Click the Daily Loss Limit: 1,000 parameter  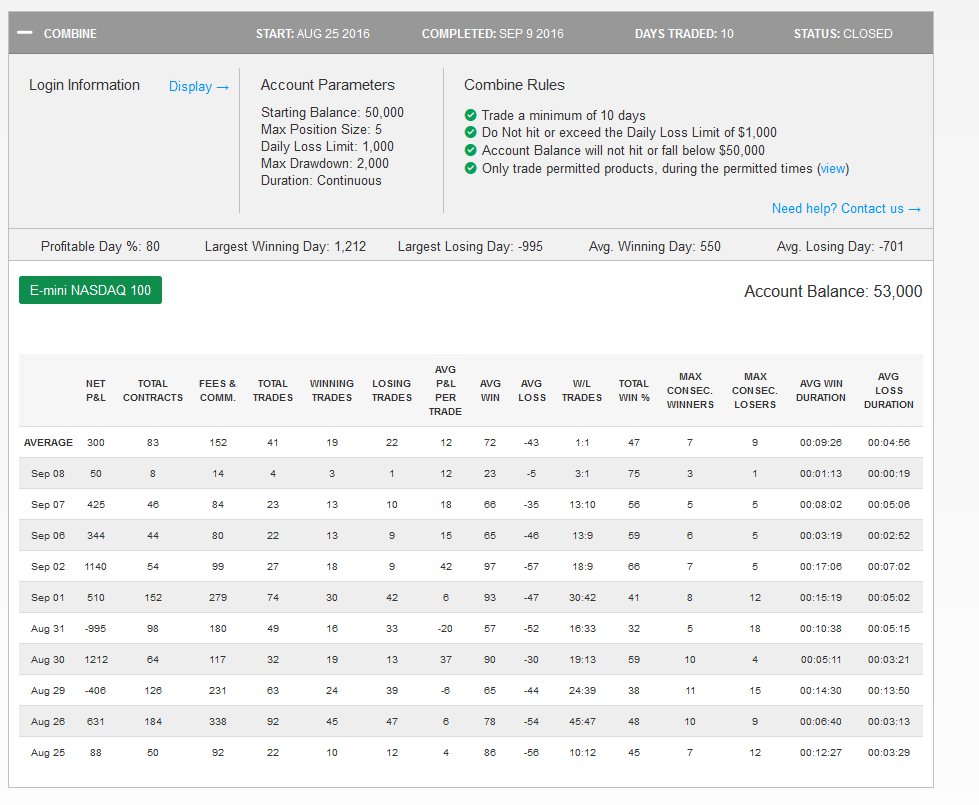click(x=327, y=147)
